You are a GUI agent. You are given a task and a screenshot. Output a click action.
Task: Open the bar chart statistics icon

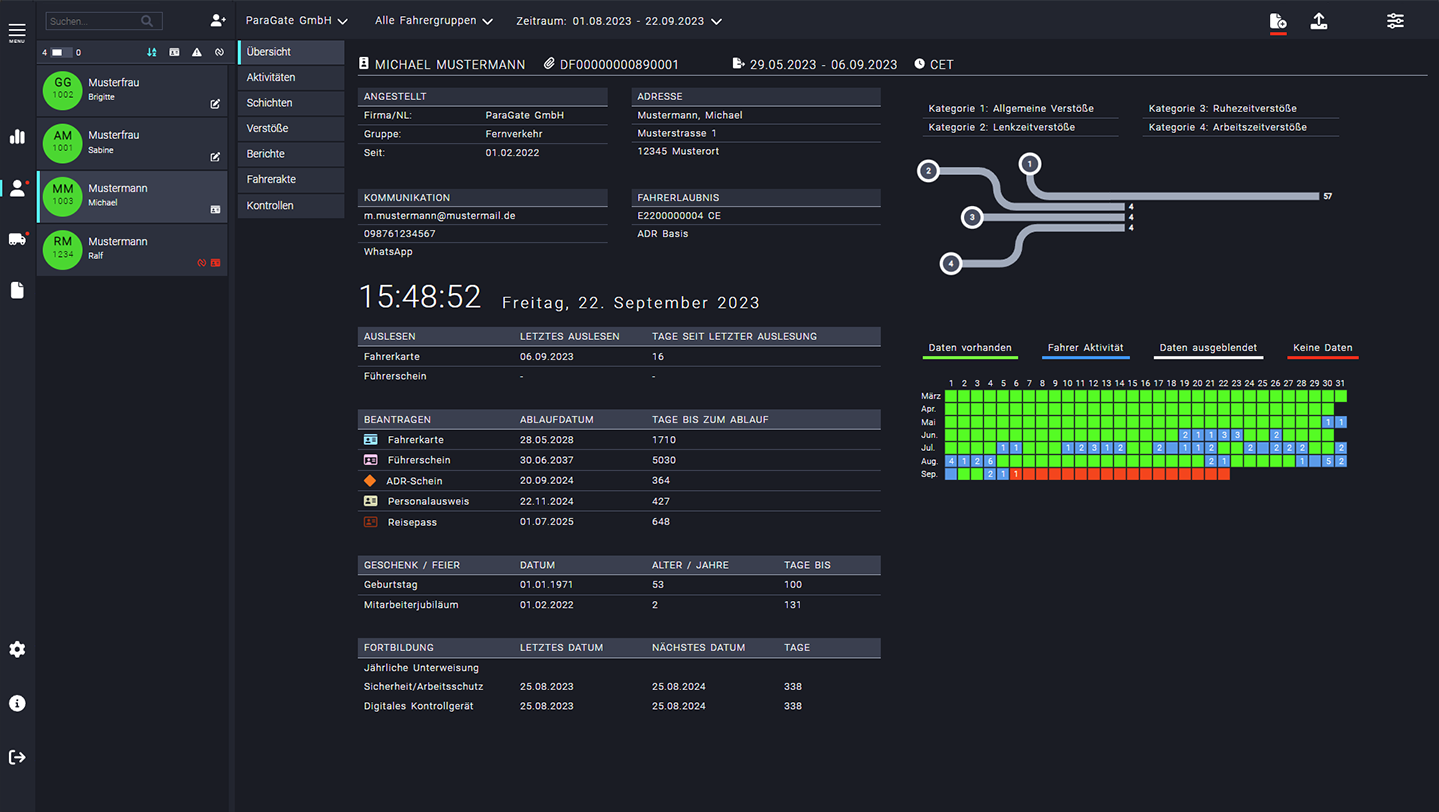pos(17,137)
